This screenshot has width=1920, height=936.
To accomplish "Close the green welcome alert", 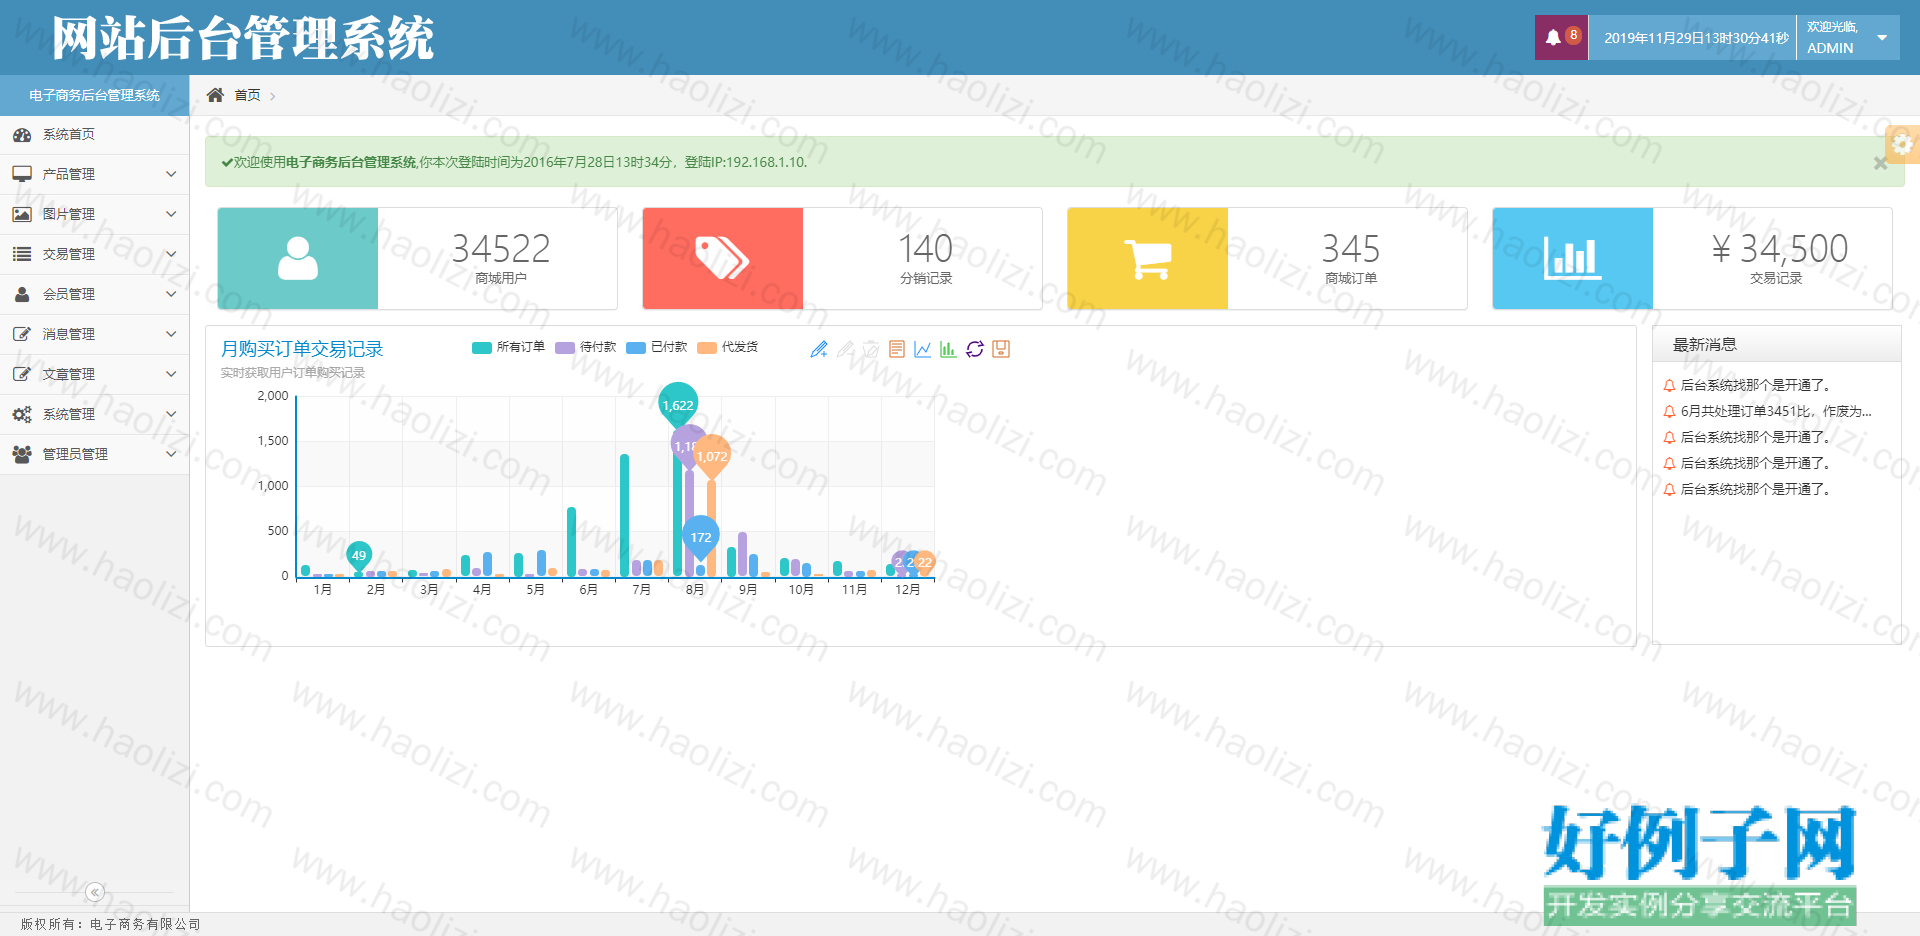I will 1880,163.
